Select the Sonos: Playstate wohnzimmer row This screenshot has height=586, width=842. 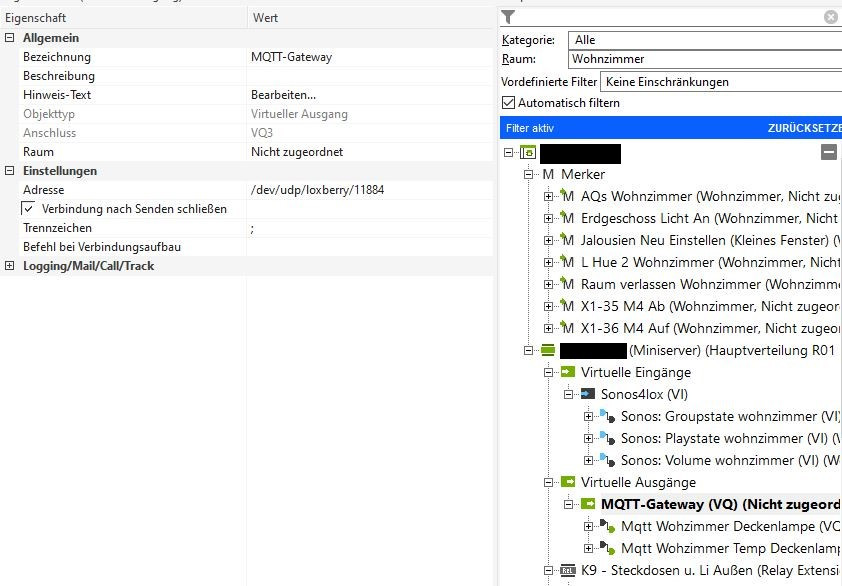[x=730, y=438]
